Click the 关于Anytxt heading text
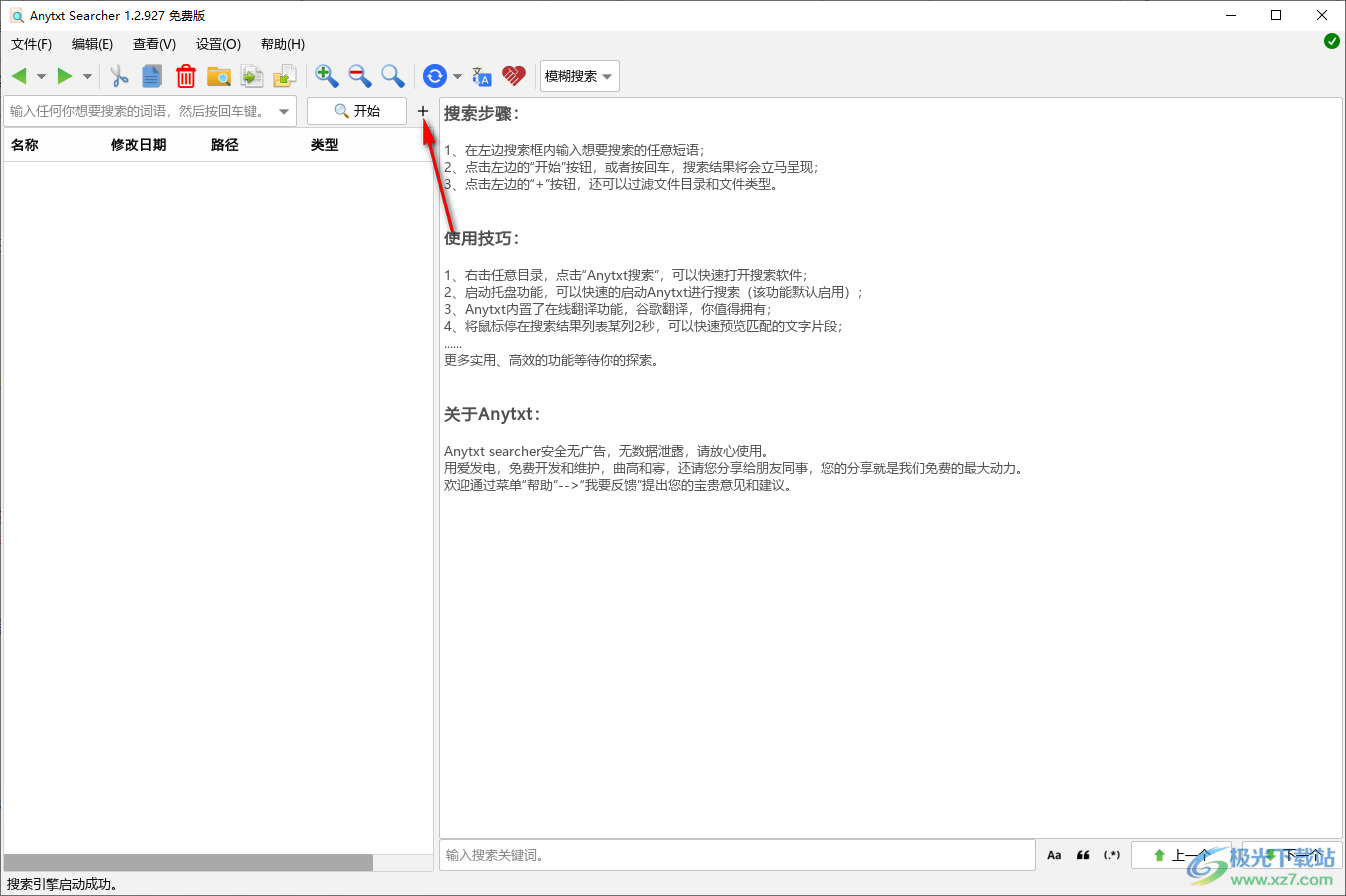1346x896 pixels. [491, 414]
